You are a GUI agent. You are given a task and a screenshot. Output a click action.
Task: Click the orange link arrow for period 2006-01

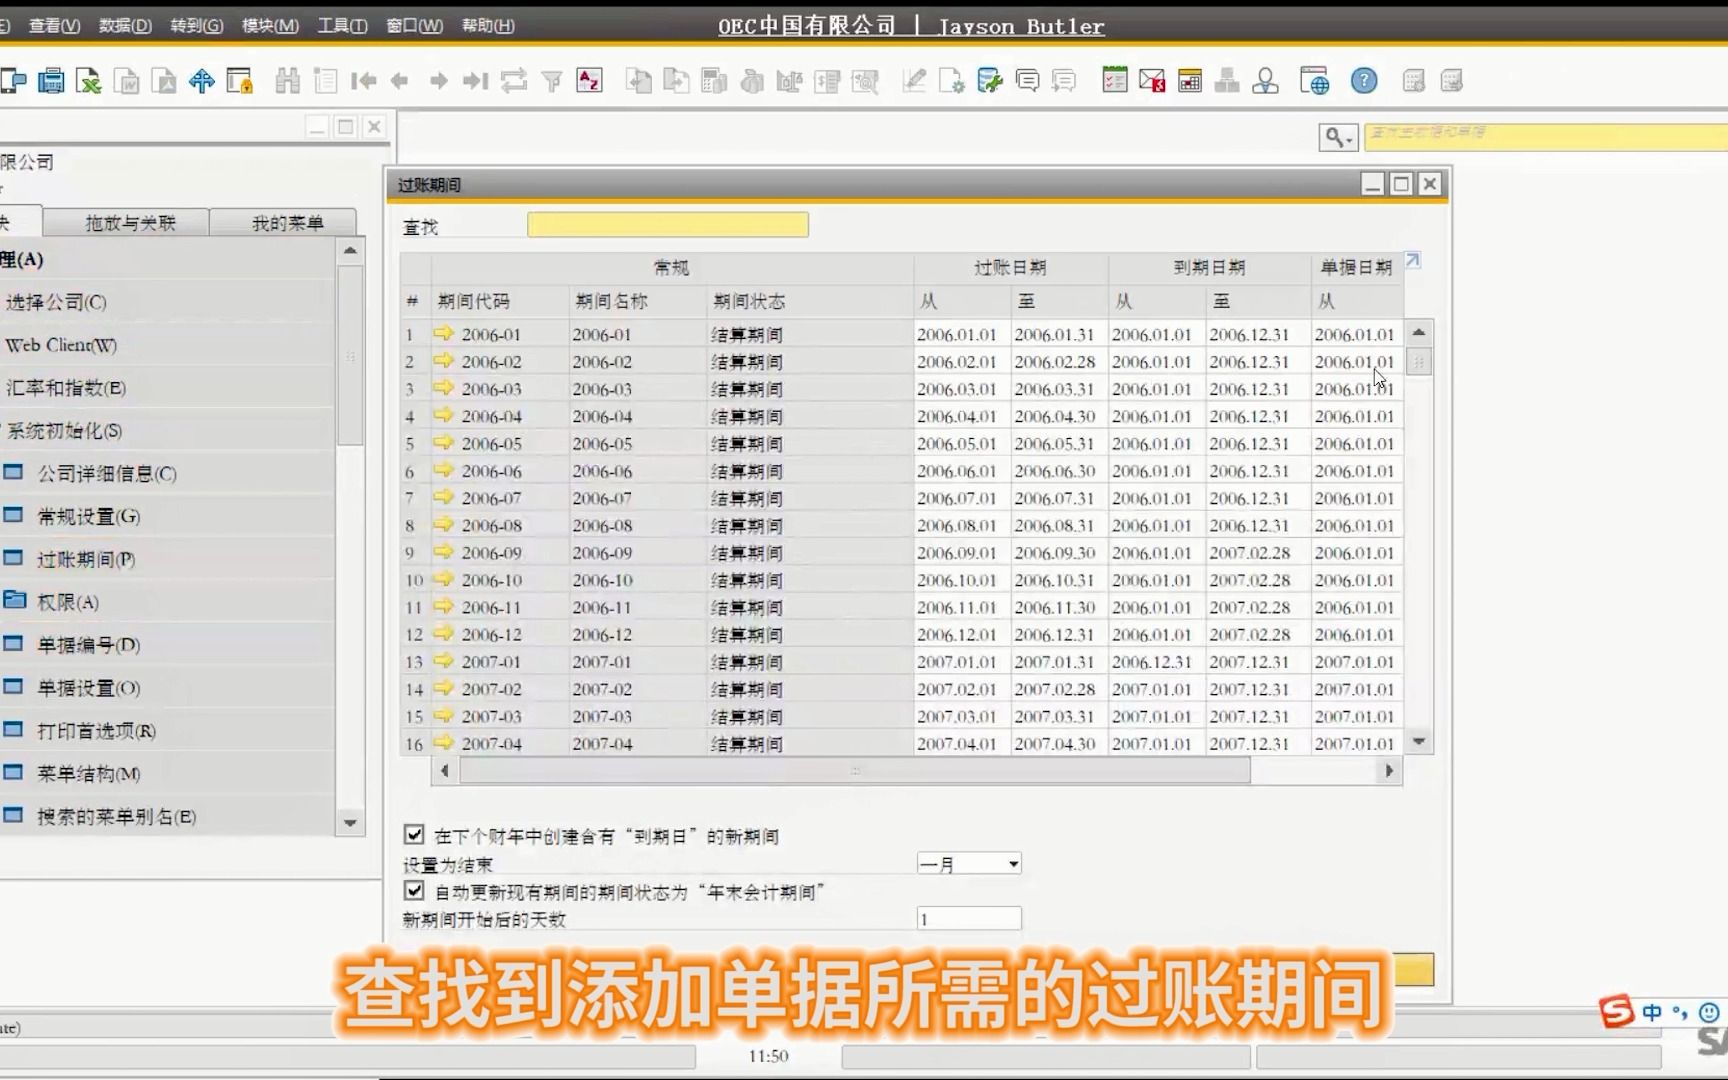point(444,333)
